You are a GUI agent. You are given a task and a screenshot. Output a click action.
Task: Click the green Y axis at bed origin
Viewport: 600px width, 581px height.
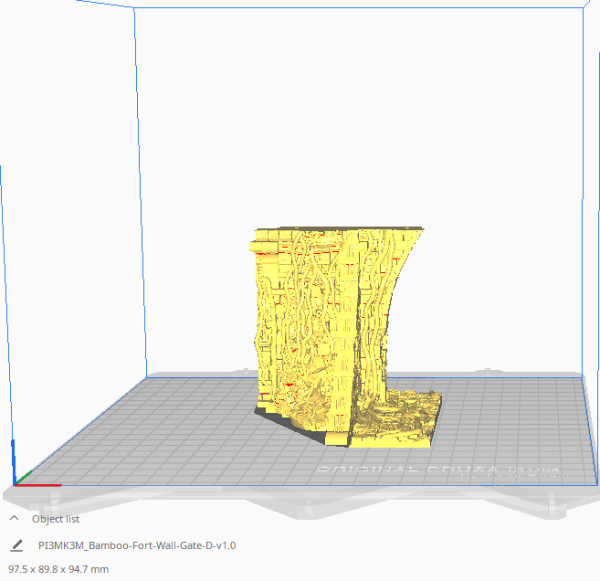24,476
